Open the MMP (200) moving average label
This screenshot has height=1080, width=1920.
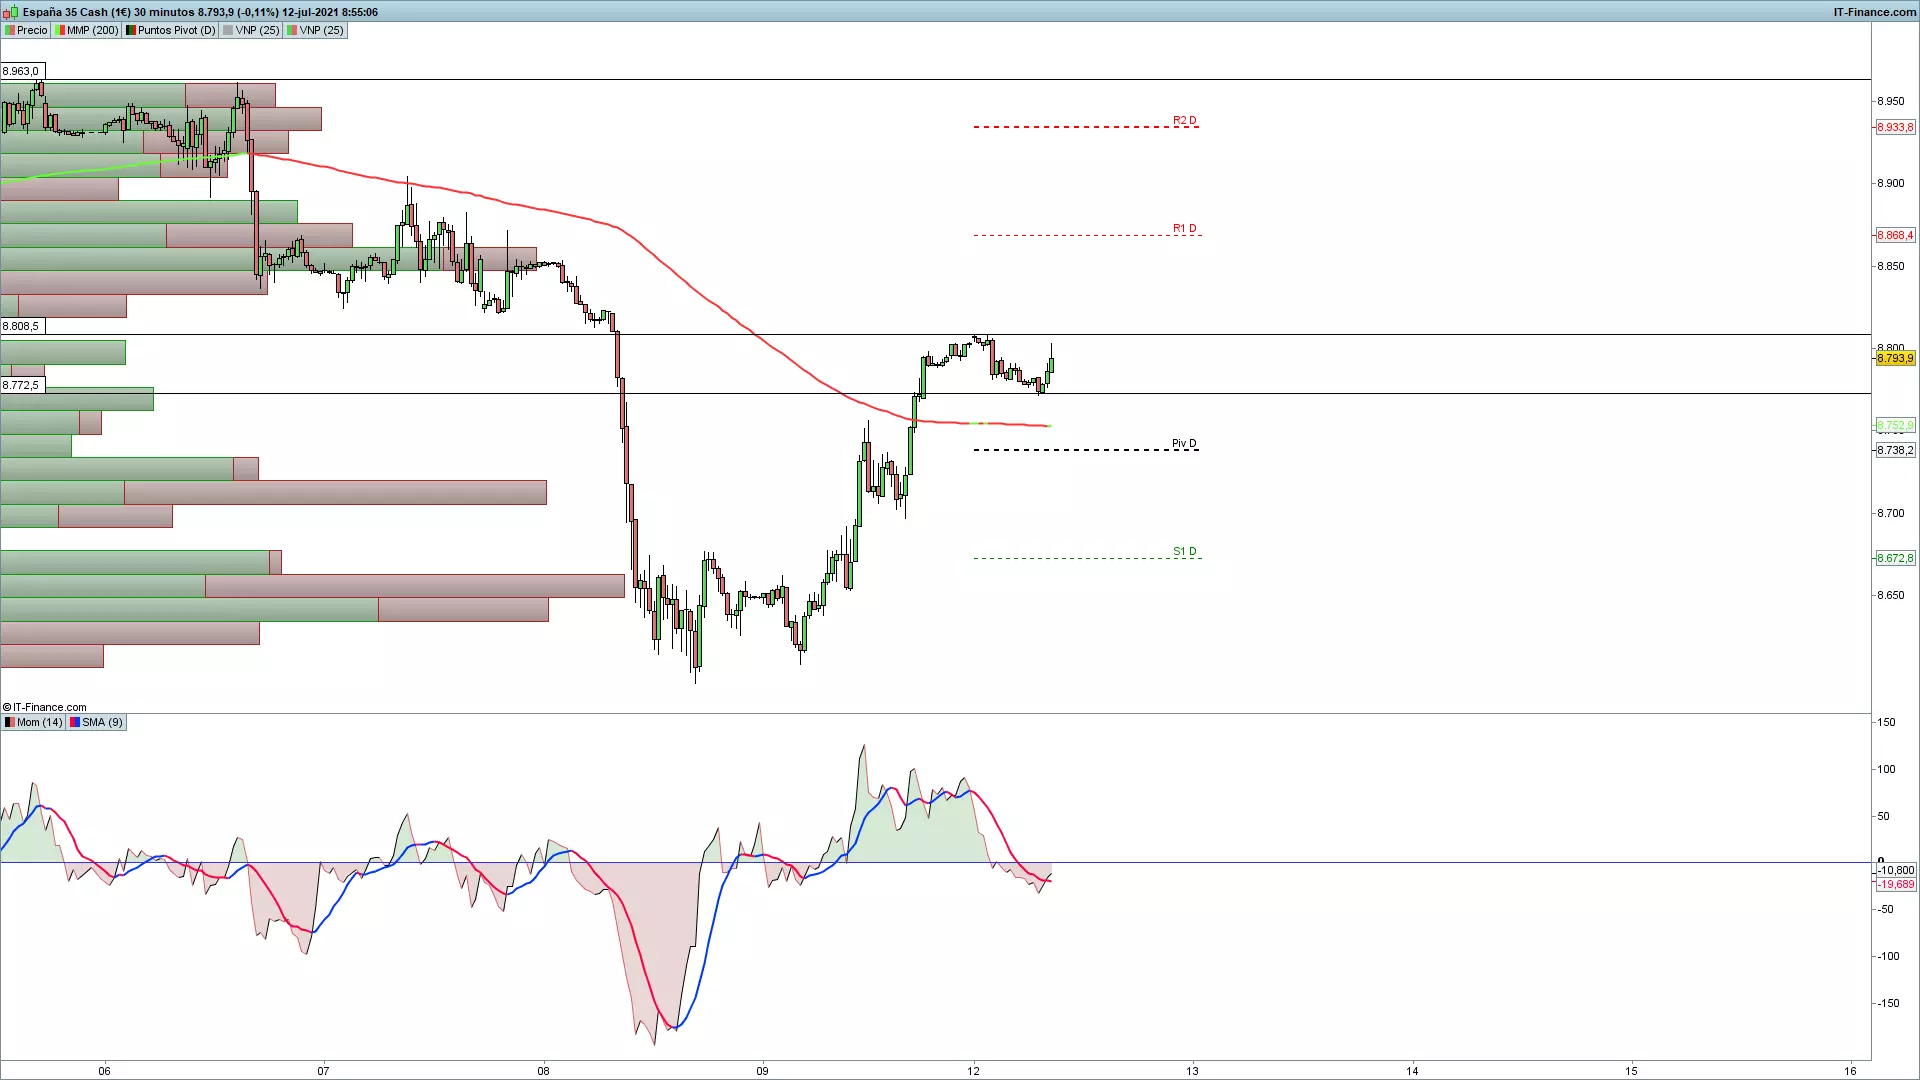(87, 30)
